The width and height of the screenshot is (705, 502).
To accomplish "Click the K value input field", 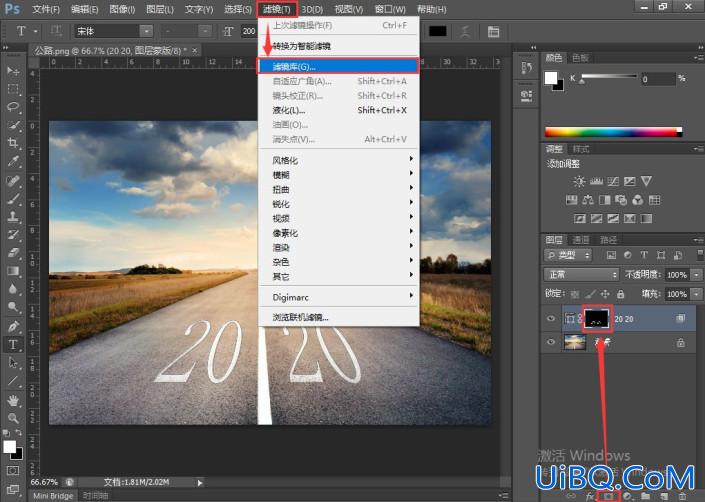I will pos(658,79).
